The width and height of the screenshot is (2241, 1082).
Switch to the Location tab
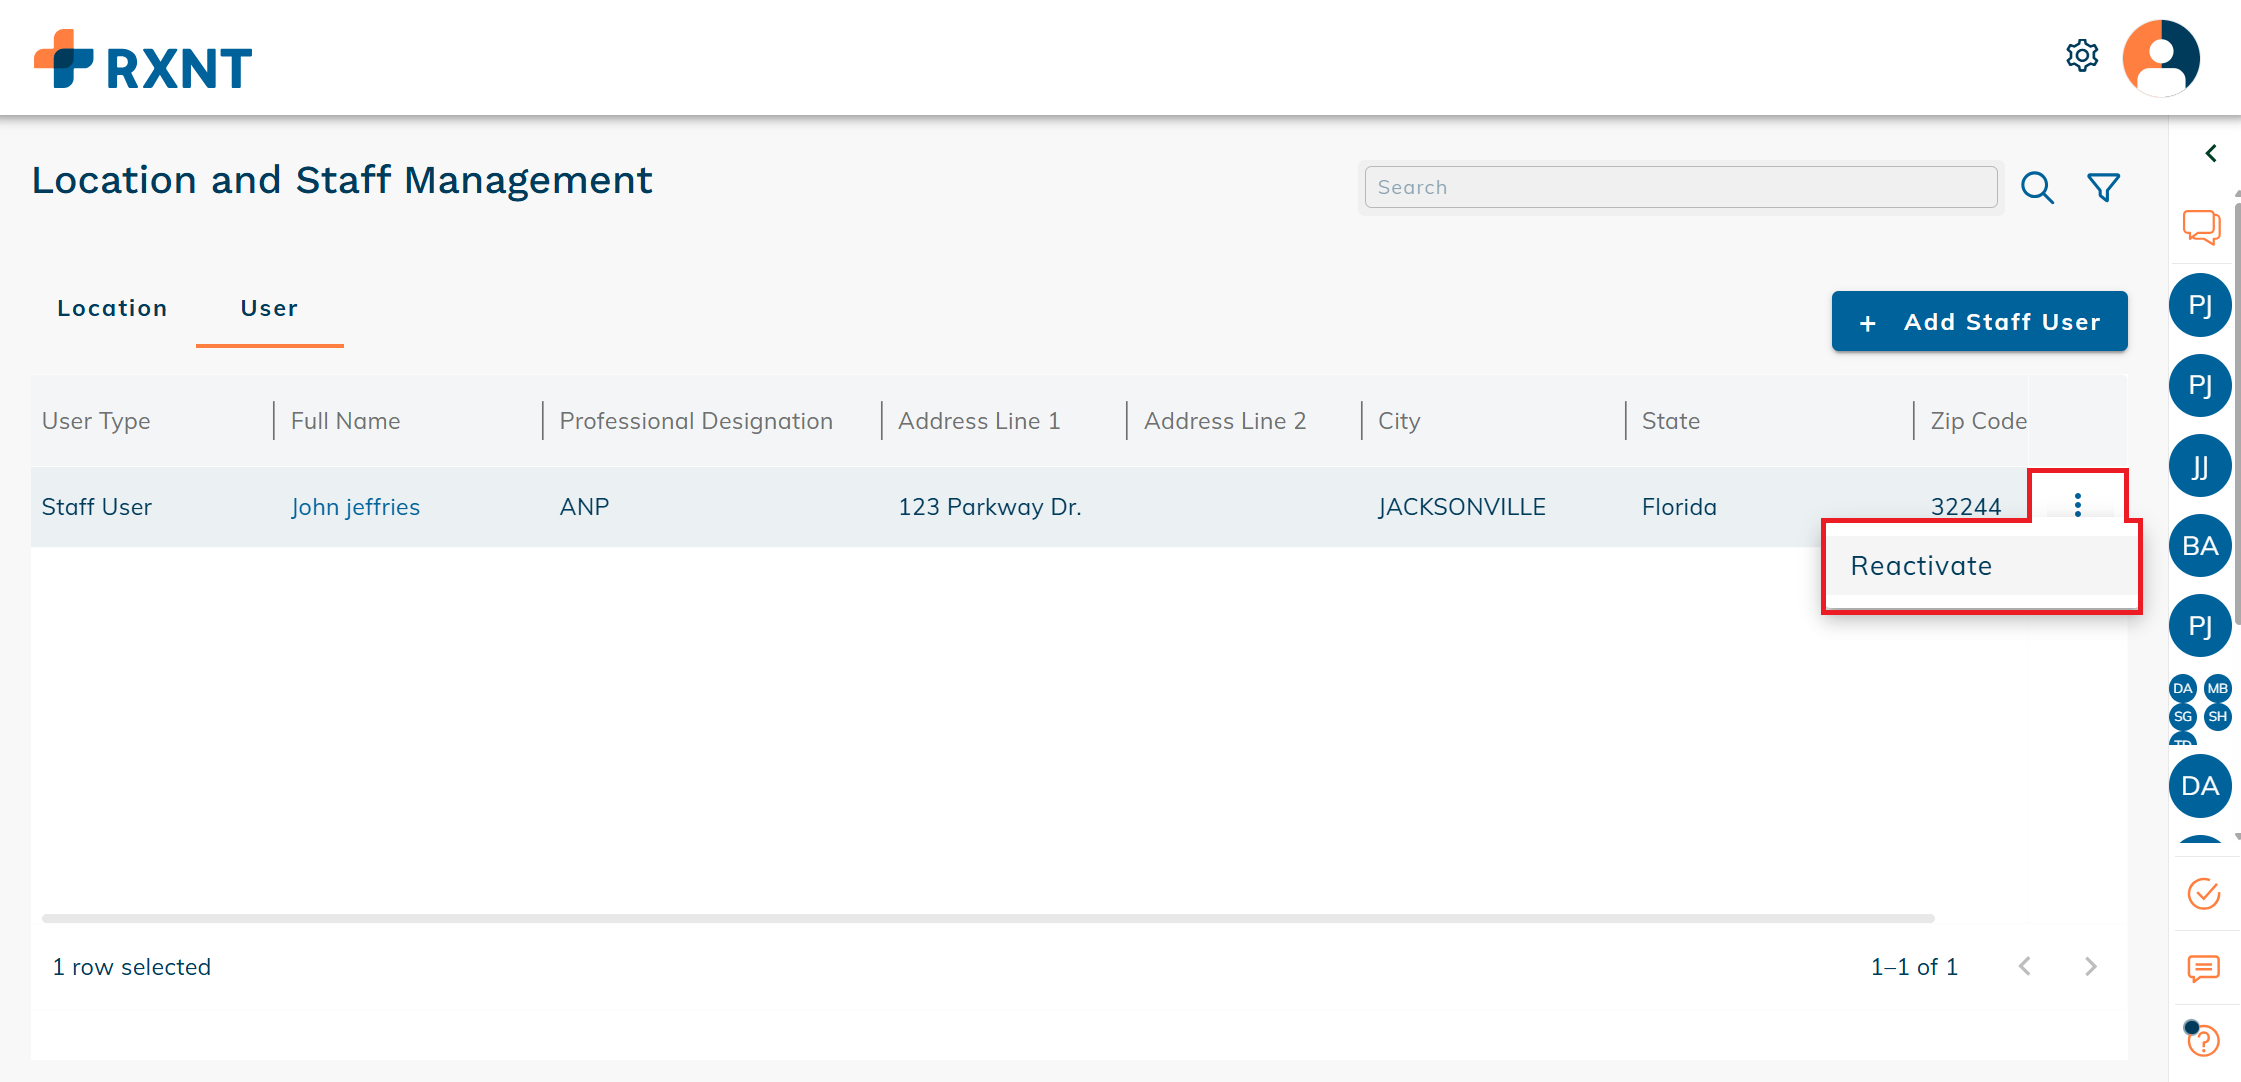[x=112, y=308]
